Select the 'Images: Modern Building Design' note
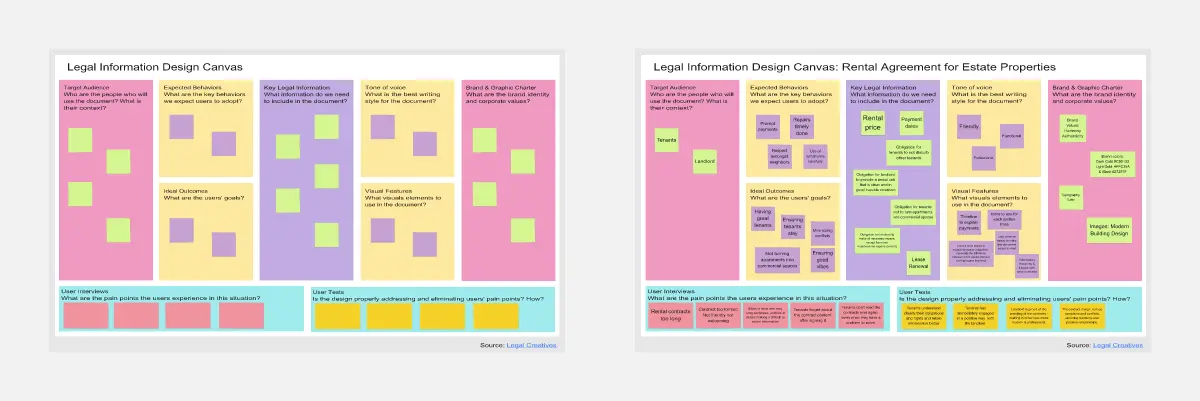The image size is (1200, 401). [1109, 231]
